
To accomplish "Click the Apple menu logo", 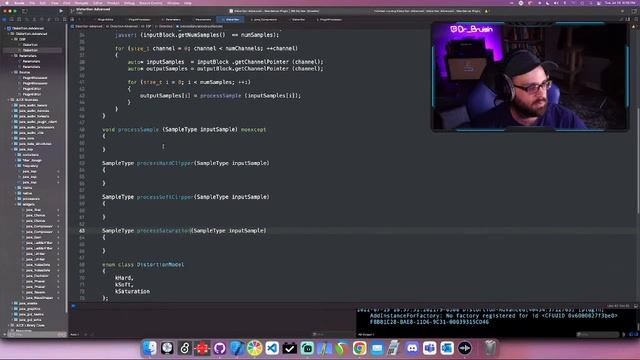I will click(7, 2).
